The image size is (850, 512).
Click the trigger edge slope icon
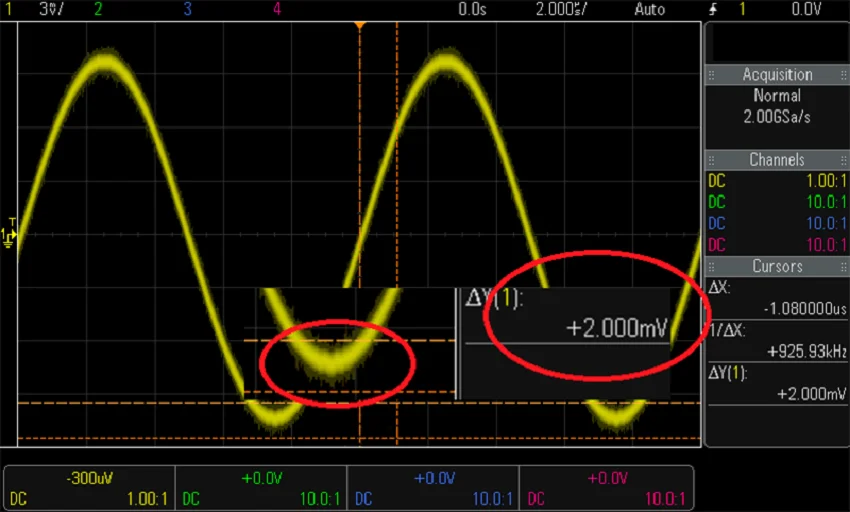pyautogui.click(x=712, y=9)
